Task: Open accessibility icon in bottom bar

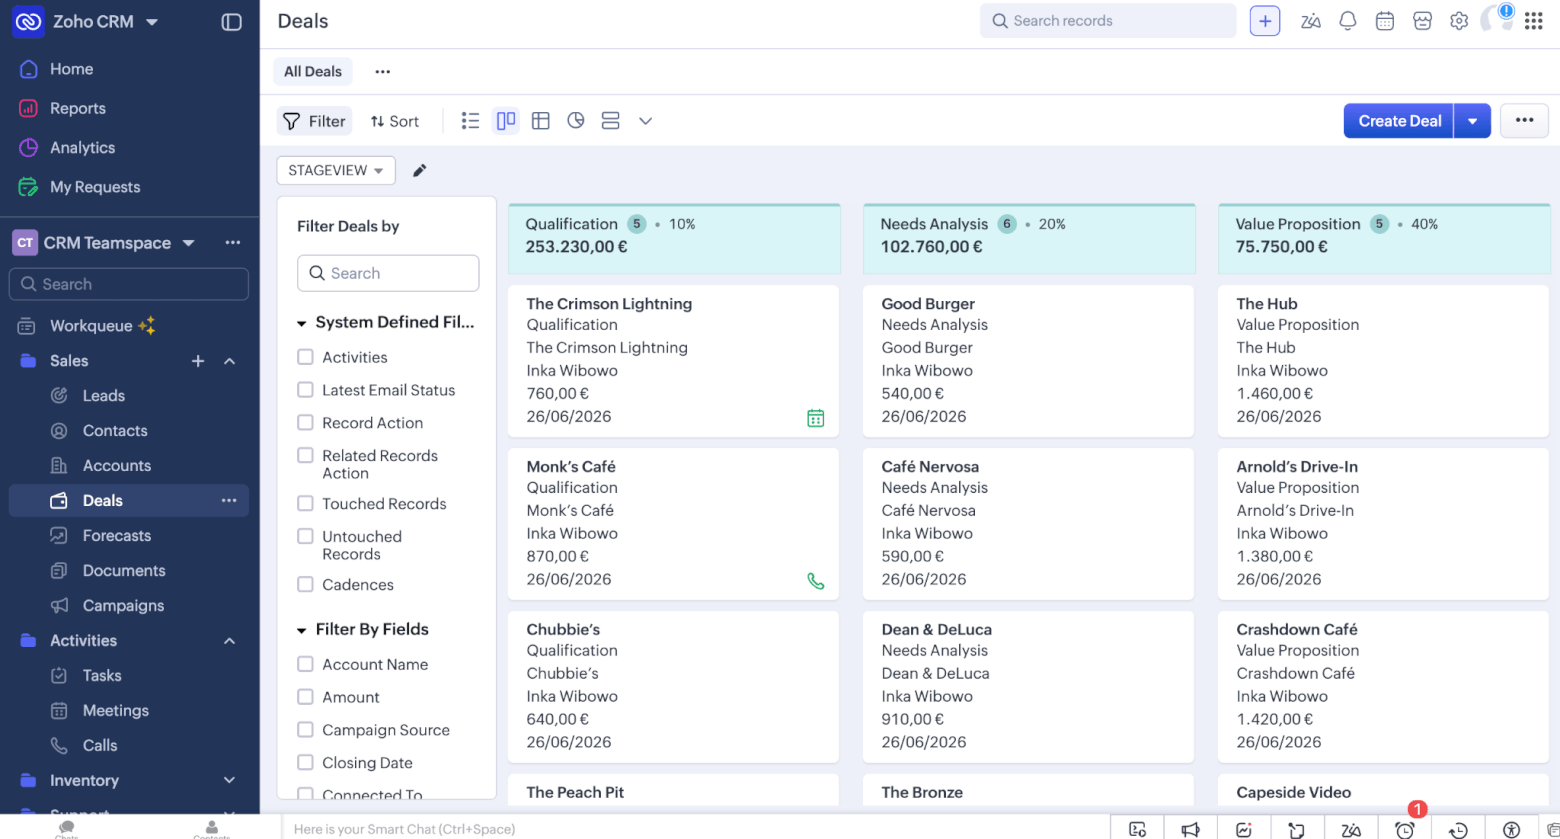Action: click(x=1511, y=829)
